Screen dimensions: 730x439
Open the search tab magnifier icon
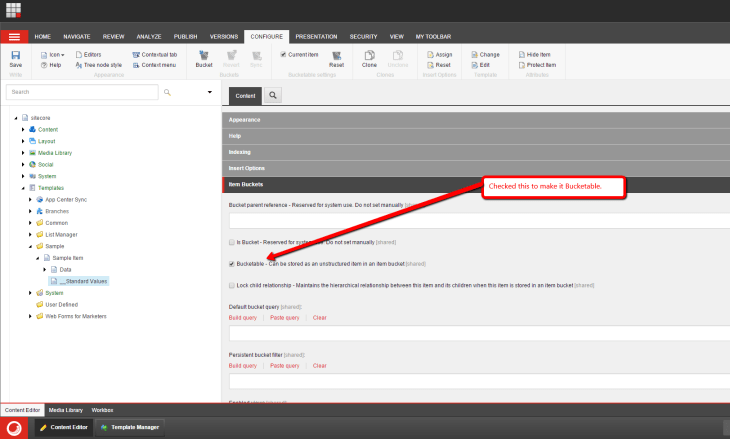coord(273,95)
